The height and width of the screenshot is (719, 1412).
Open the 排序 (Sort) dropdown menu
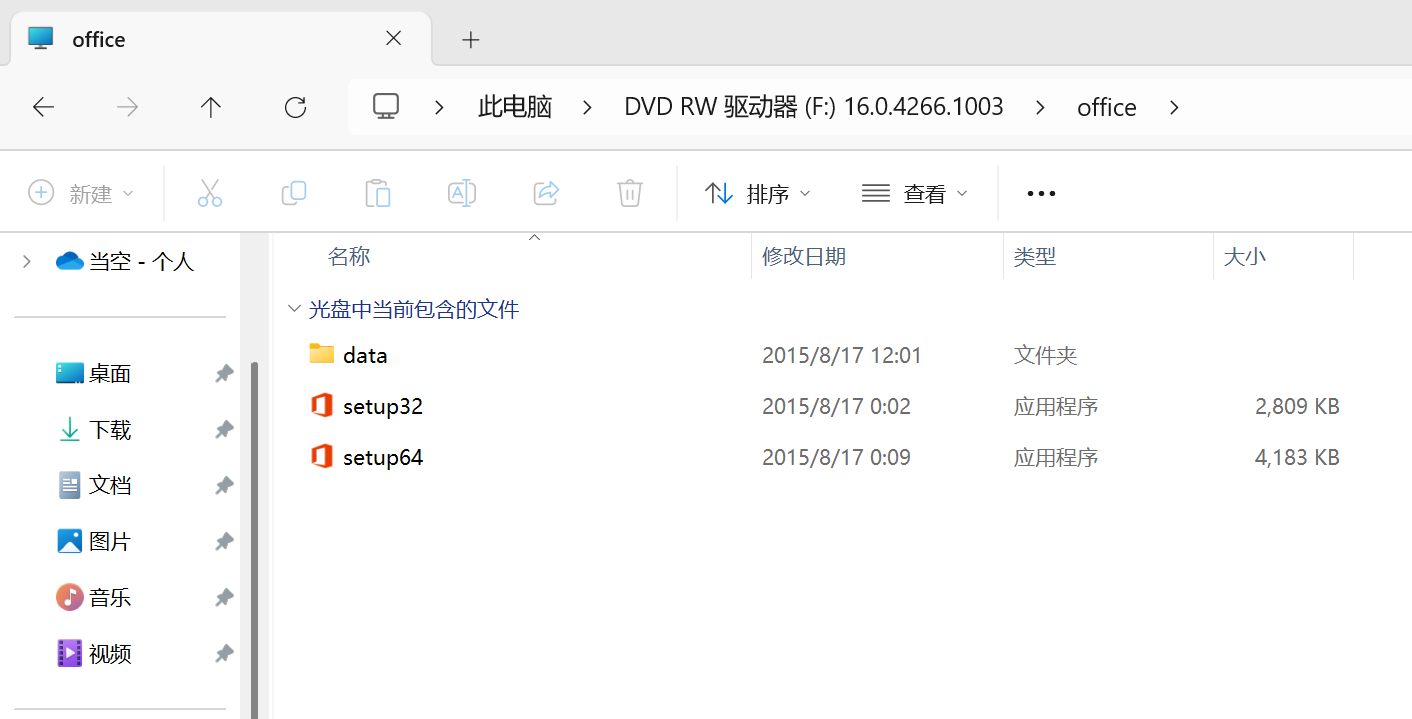pyautogui.click(x=757, y=193)
